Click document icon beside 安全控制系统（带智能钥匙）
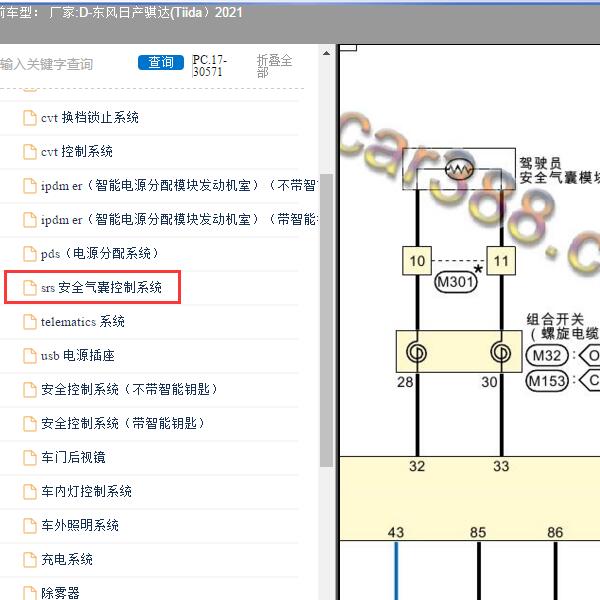Screen dimensions: 600x600 click(x=30, y=424)
